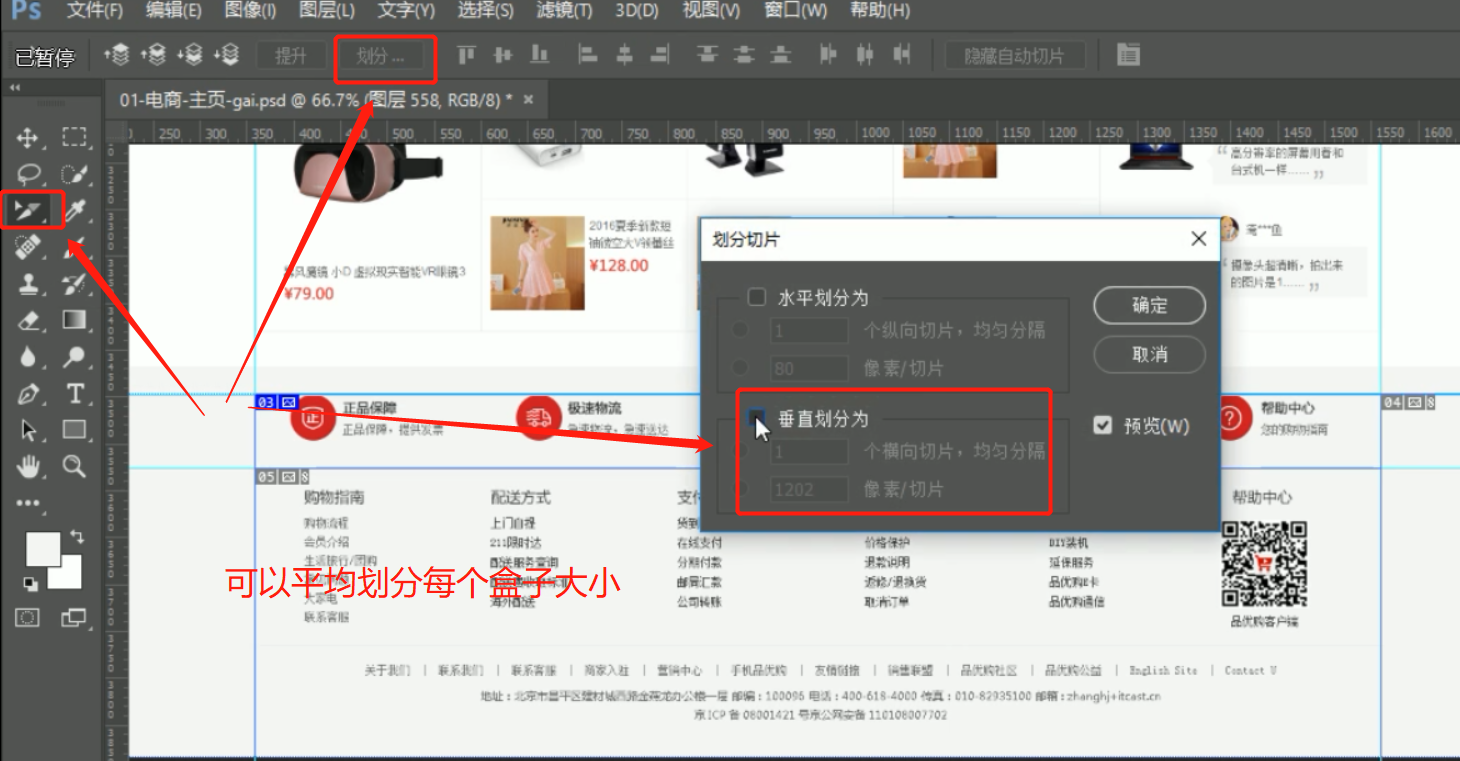Screen dimensions: 1460x761
Task: Open slice options icon in options bar
Action: (1128, 55)
